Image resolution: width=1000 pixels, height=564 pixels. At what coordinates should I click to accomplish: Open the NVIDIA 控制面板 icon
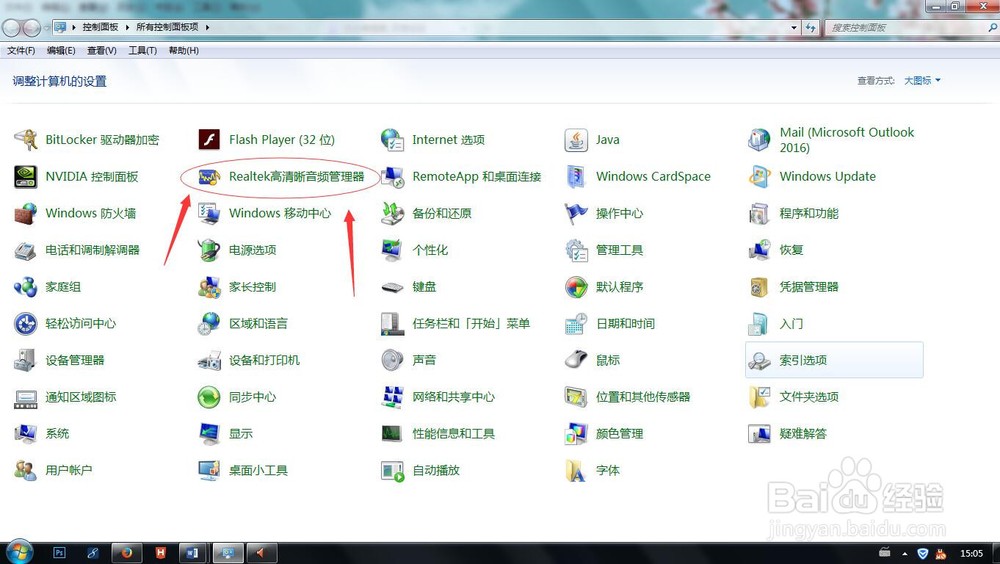(x=26, y=177)
